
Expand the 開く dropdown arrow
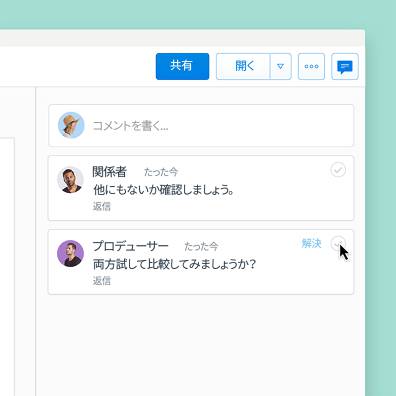[x=280, y=66]
